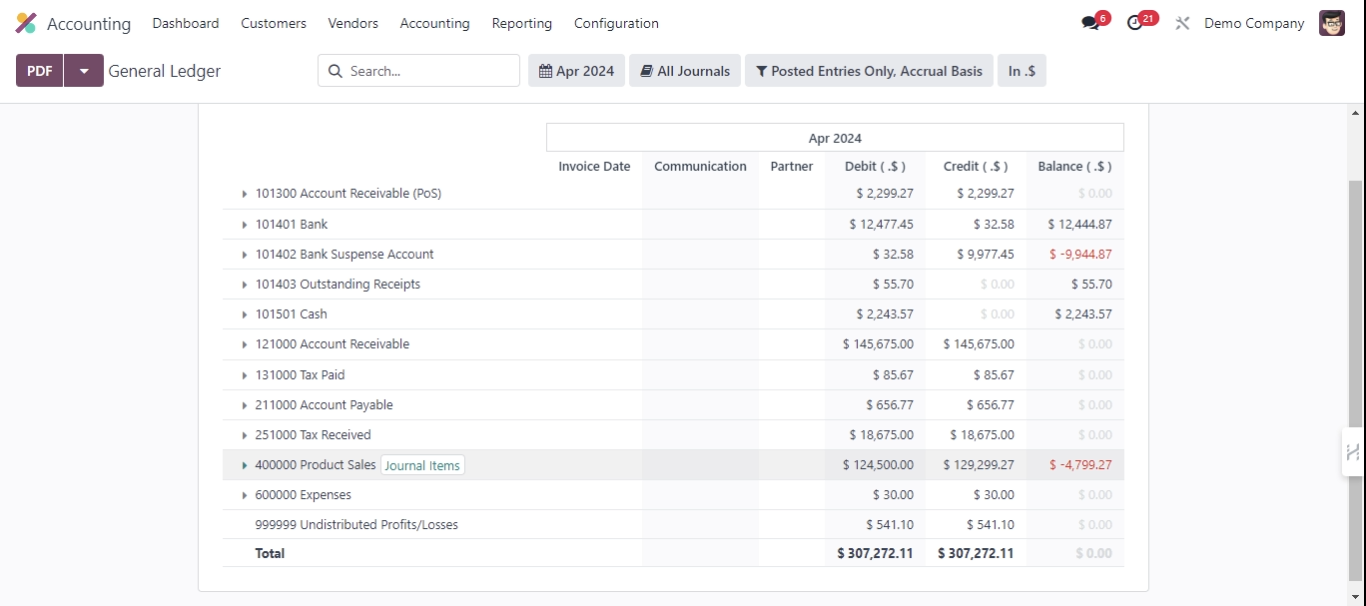Click the magnifier icon in the search bar
This screenshot has width=1366, height=606.
click(x=335, y=70)
